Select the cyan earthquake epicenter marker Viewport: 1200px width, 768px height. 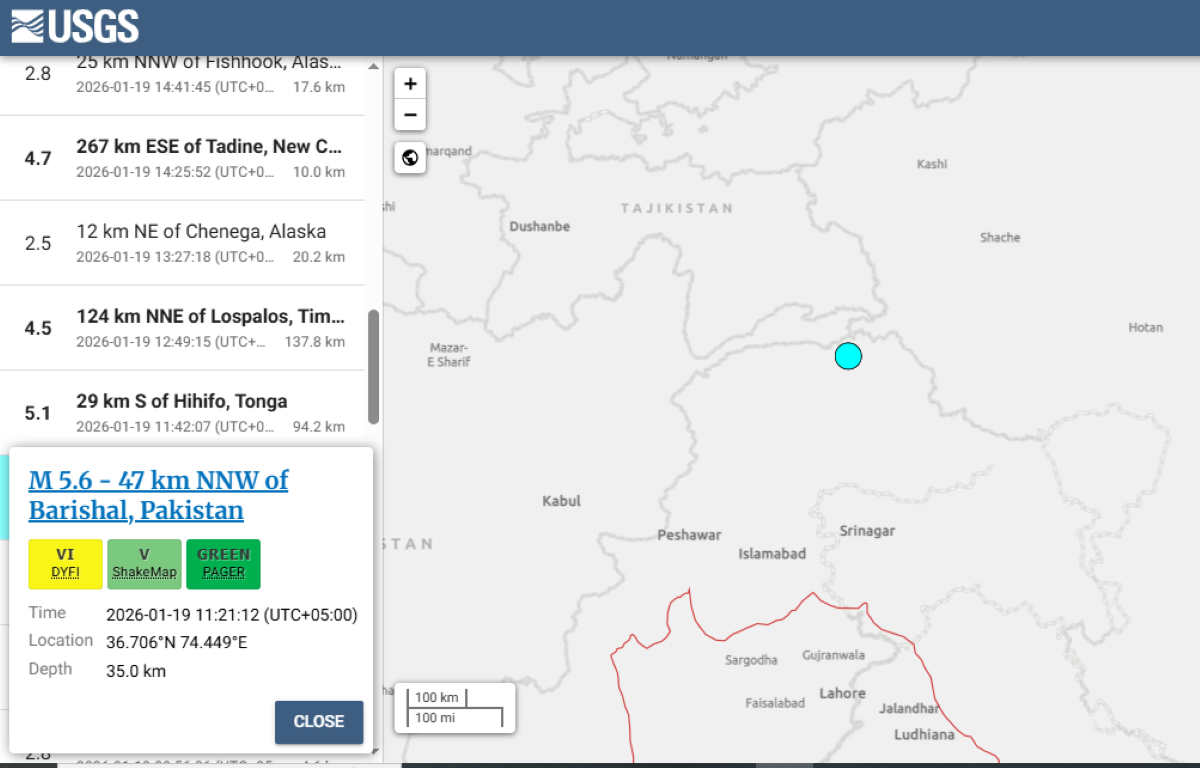[848, 355]
